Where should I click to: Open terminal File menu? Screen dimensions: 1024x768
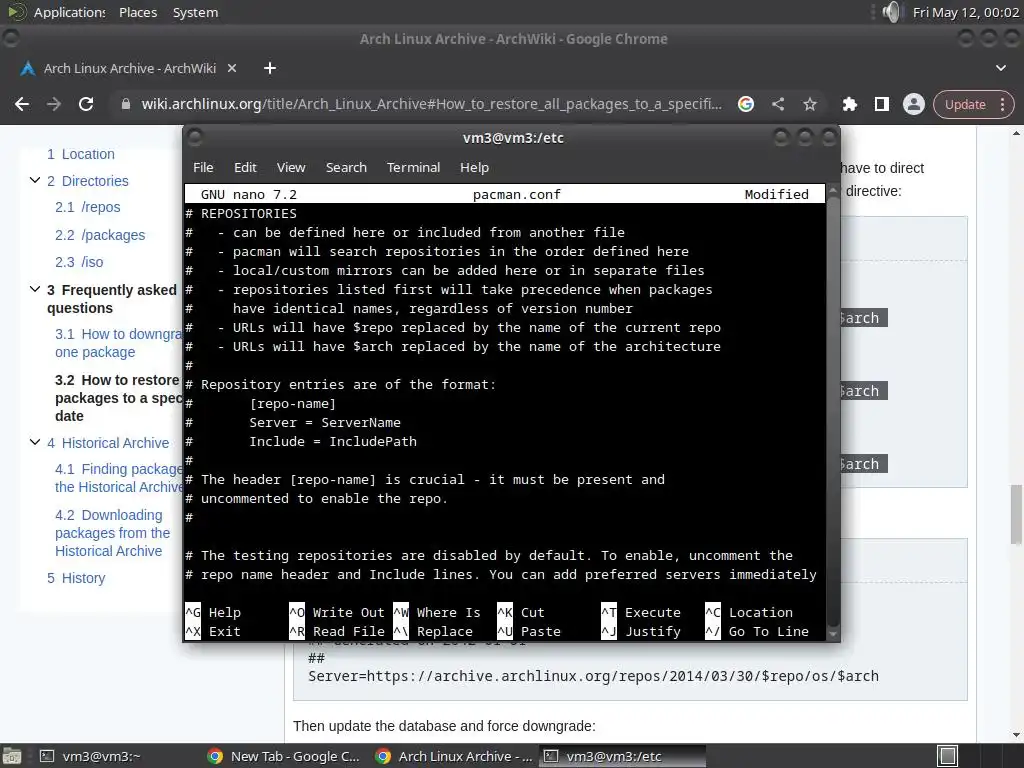coord(203,167)
